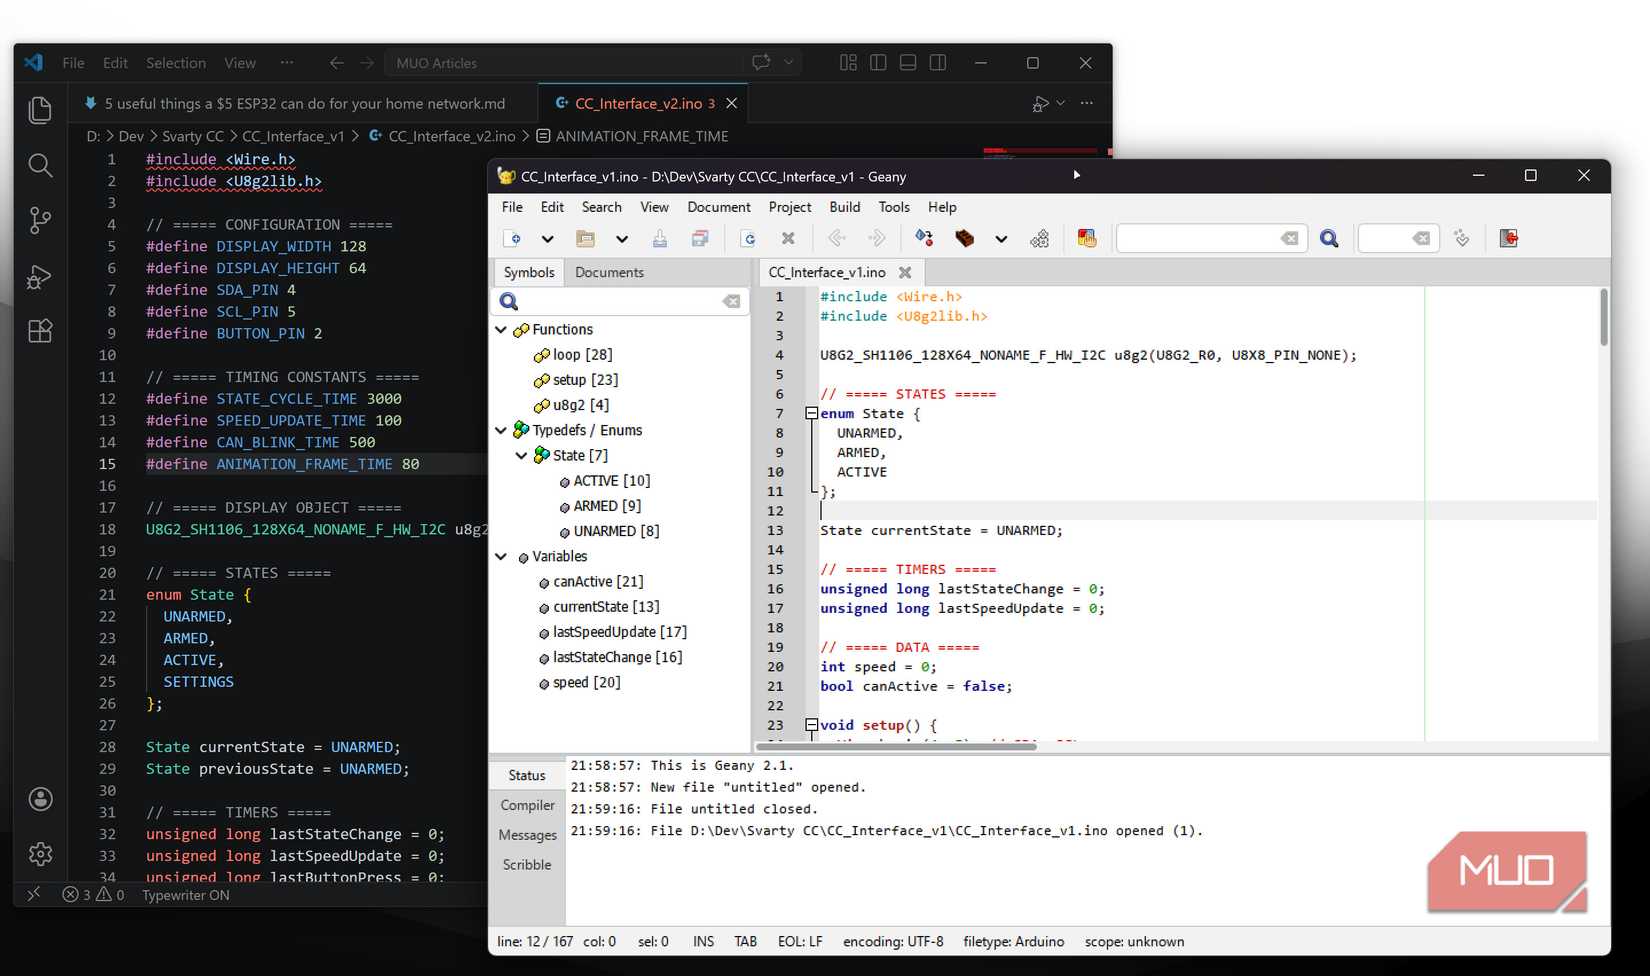The image size is (1650, 976).
Task: Open Selection menu in VS Code
Action: tap(176, 62)
